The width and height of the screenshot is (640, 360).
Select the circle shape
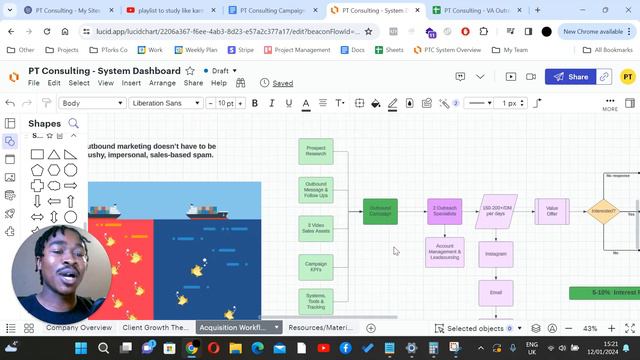(70, 217)
